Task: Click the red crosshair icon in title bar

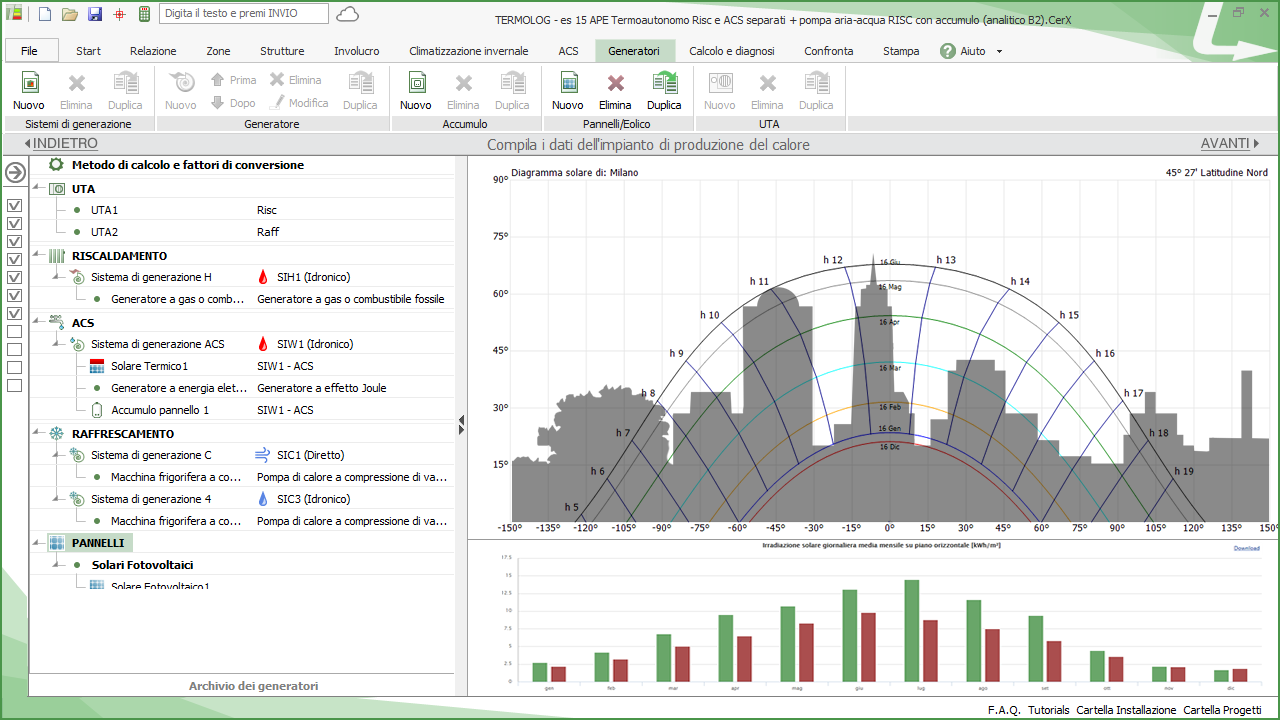Action: (x=120, y=14)
